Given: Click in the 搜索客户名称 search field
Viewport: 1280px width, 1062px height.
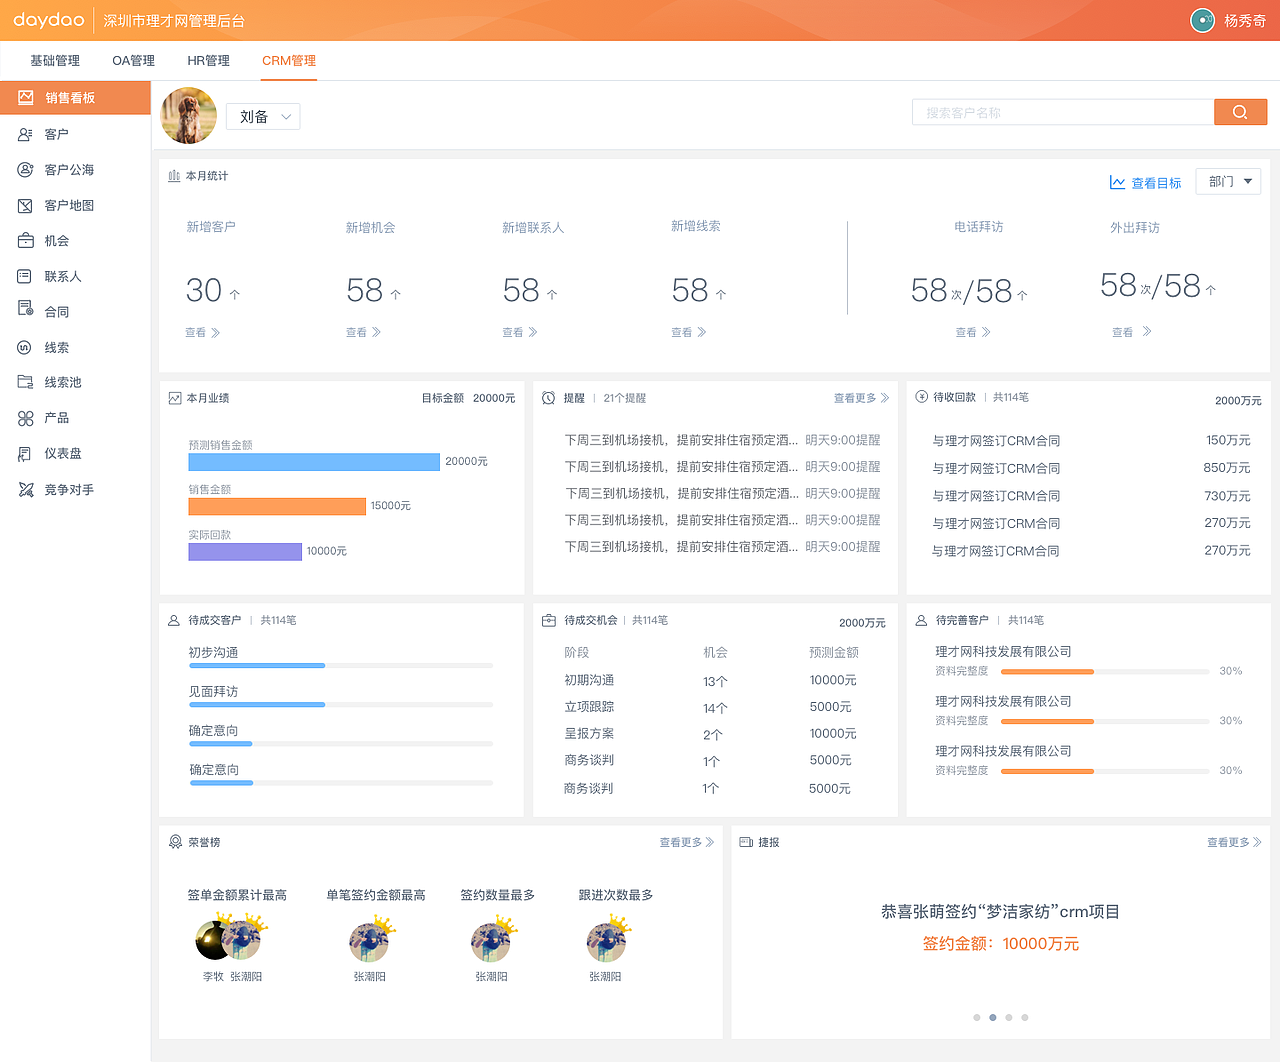Looking at the screenshot, I should click(x=1063, y=112).
